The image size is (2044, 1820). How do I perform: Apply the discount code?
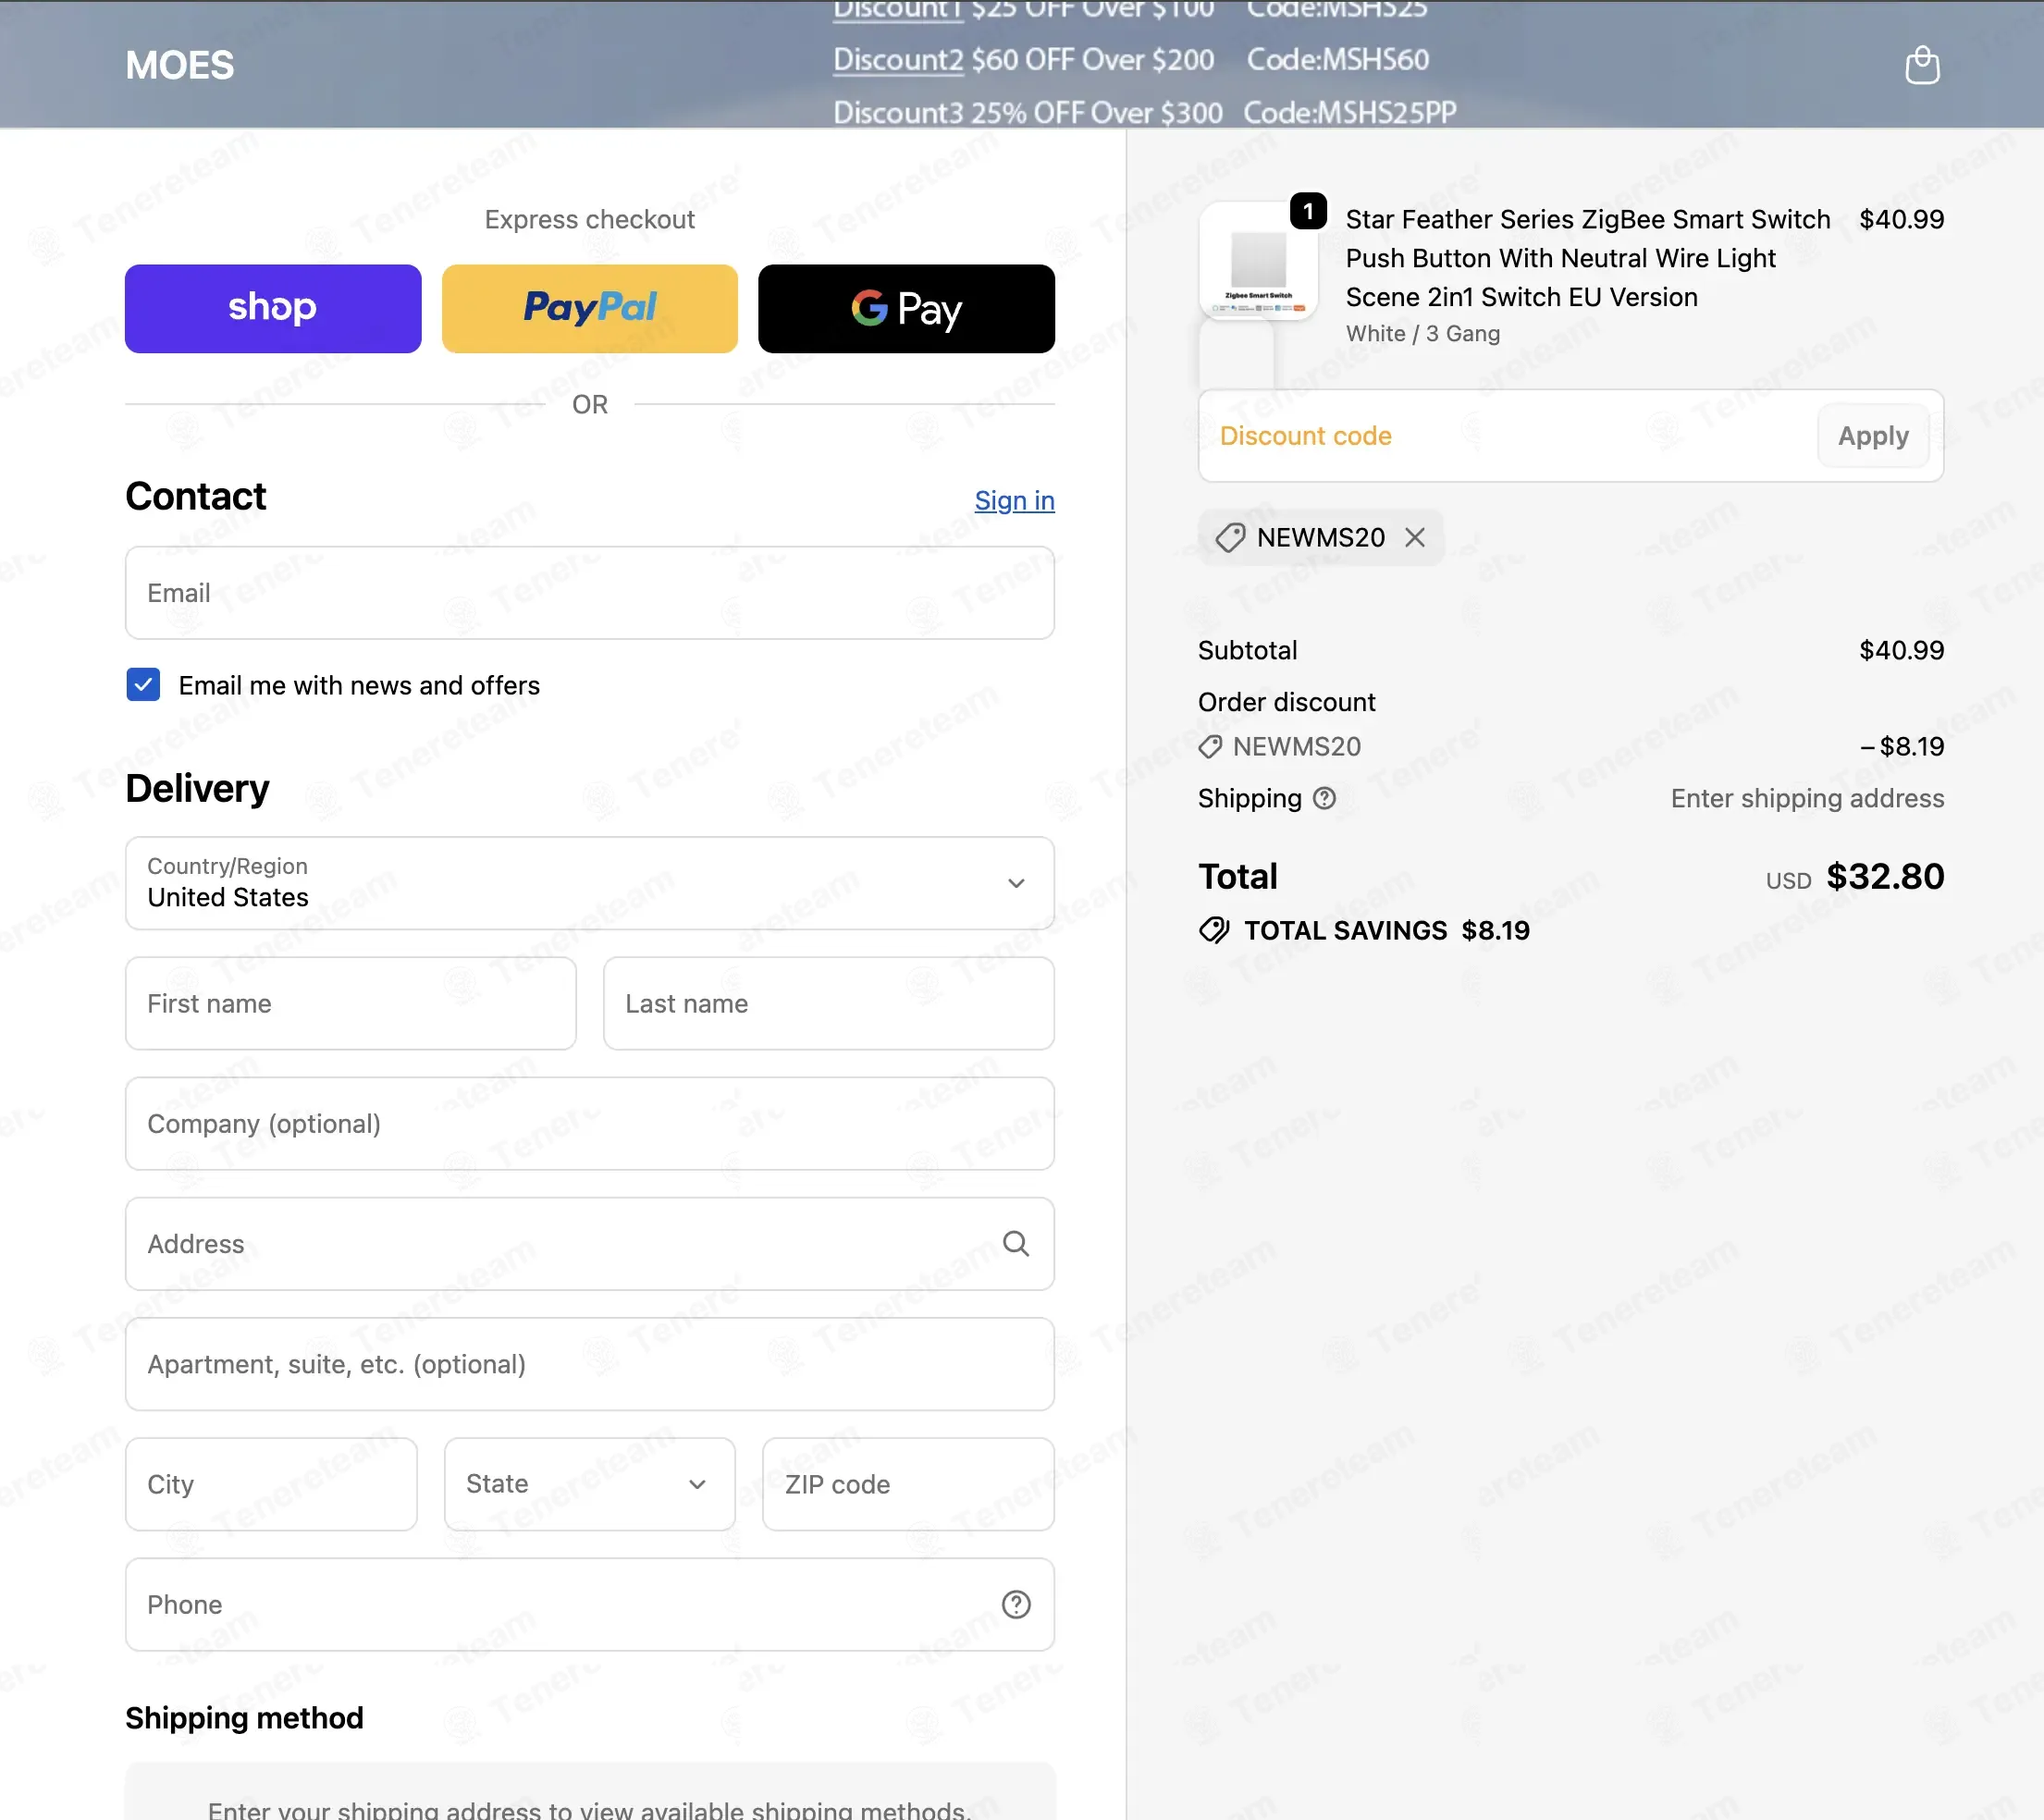pos(1873,436)
